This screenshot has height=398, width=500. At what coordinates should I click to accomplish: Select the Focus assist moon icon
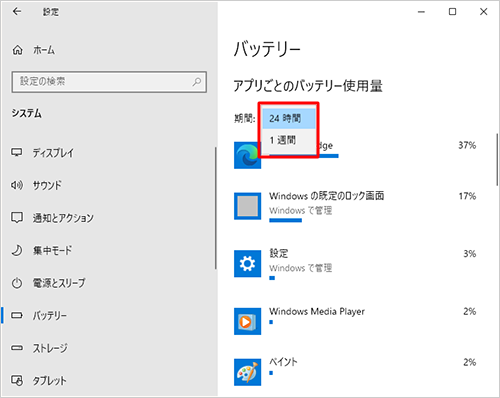coord(17,250)
